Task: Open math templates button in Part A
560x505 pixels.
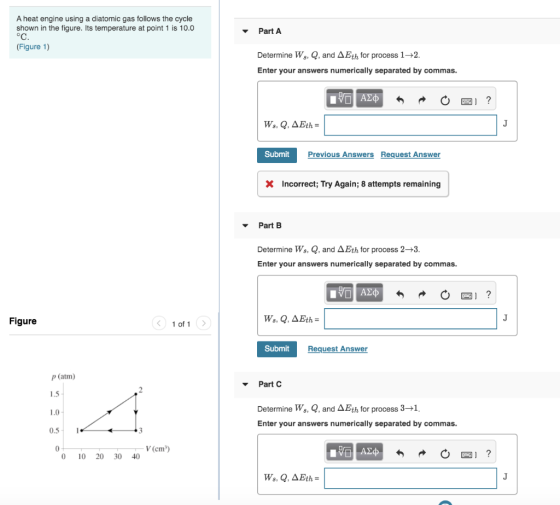Action: 340,99
